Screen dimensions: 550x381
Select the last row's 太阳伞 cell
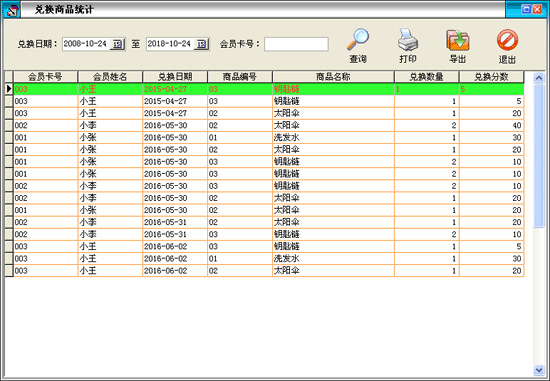333,271
